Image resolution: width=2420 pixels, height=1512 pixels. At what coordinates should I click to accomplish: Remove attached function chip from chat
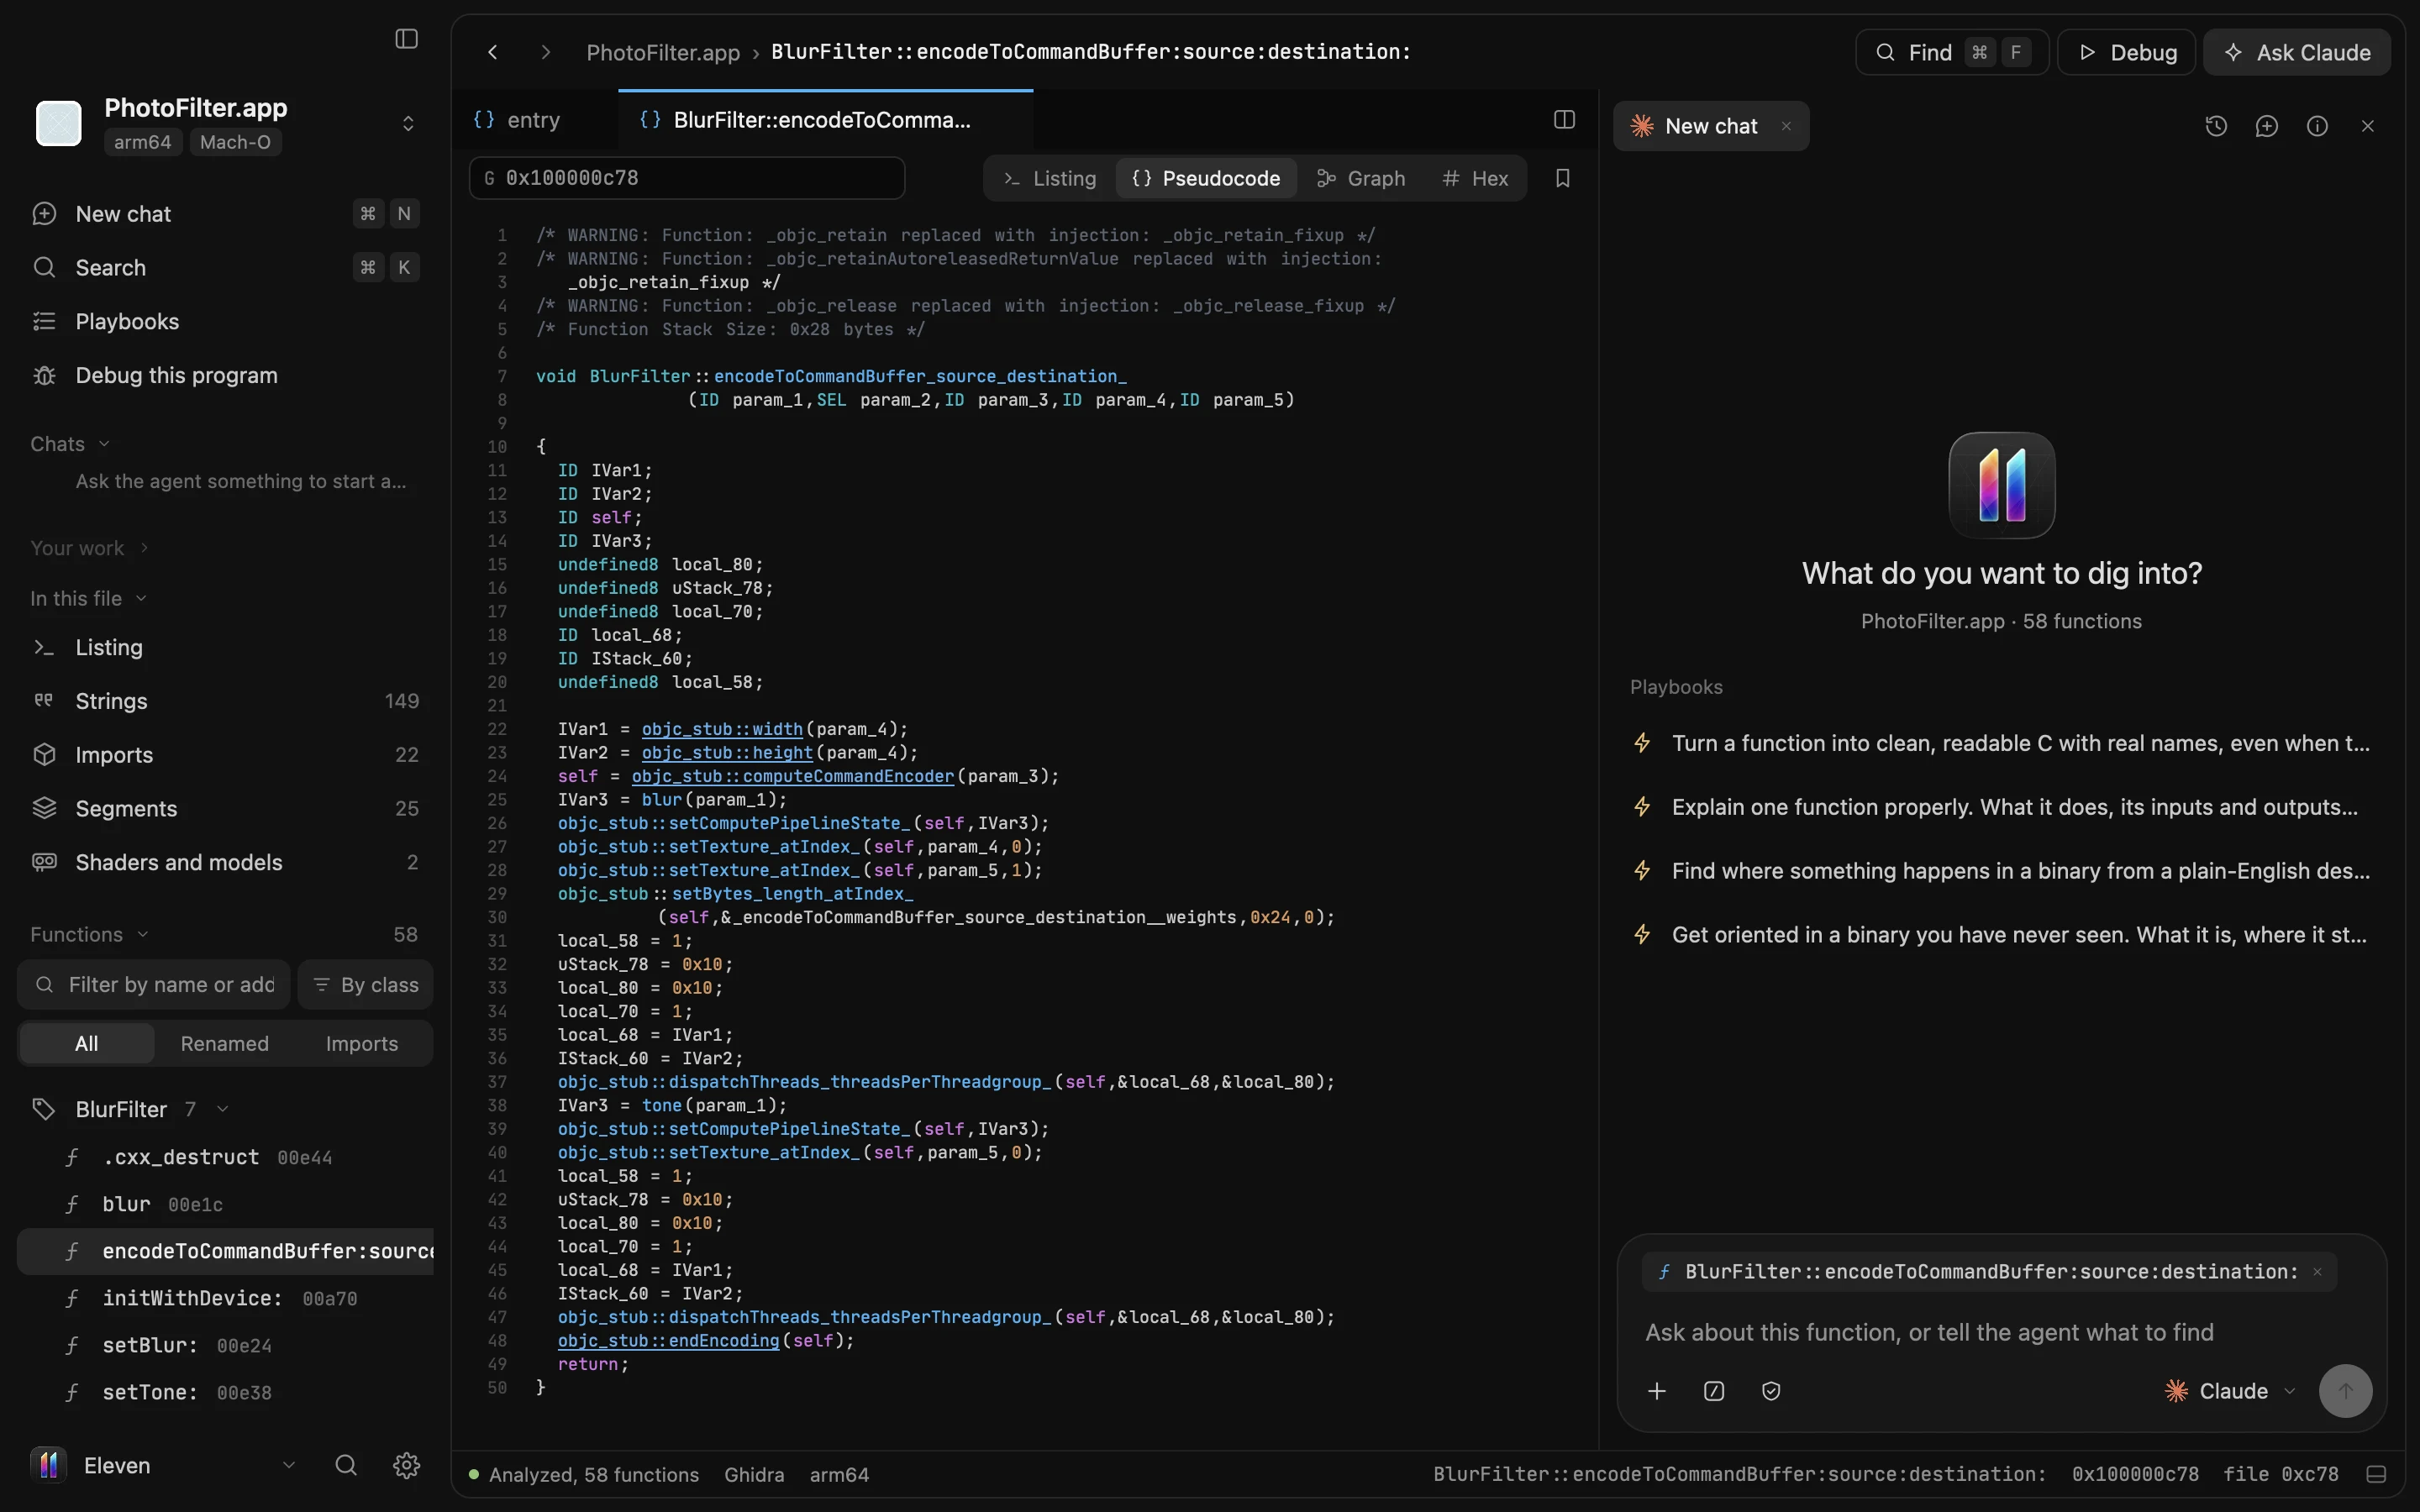(x=2317, y=1272)
